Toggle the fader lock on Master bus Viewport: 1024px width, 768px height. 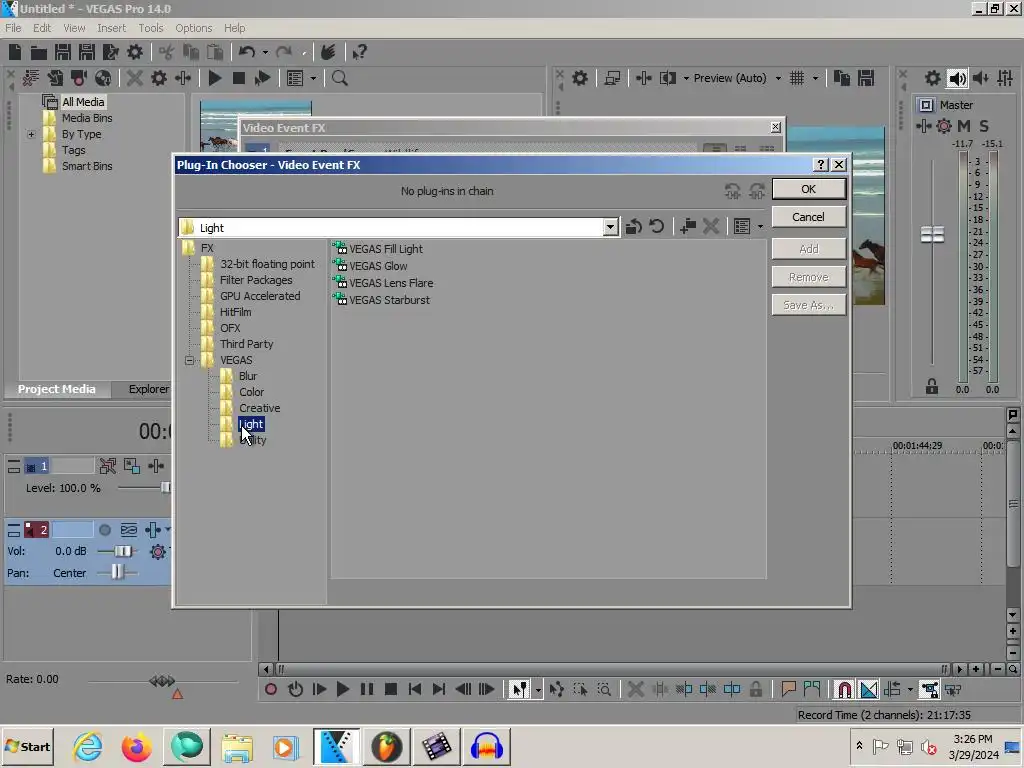pyautogui.click(x=932, y=387)
